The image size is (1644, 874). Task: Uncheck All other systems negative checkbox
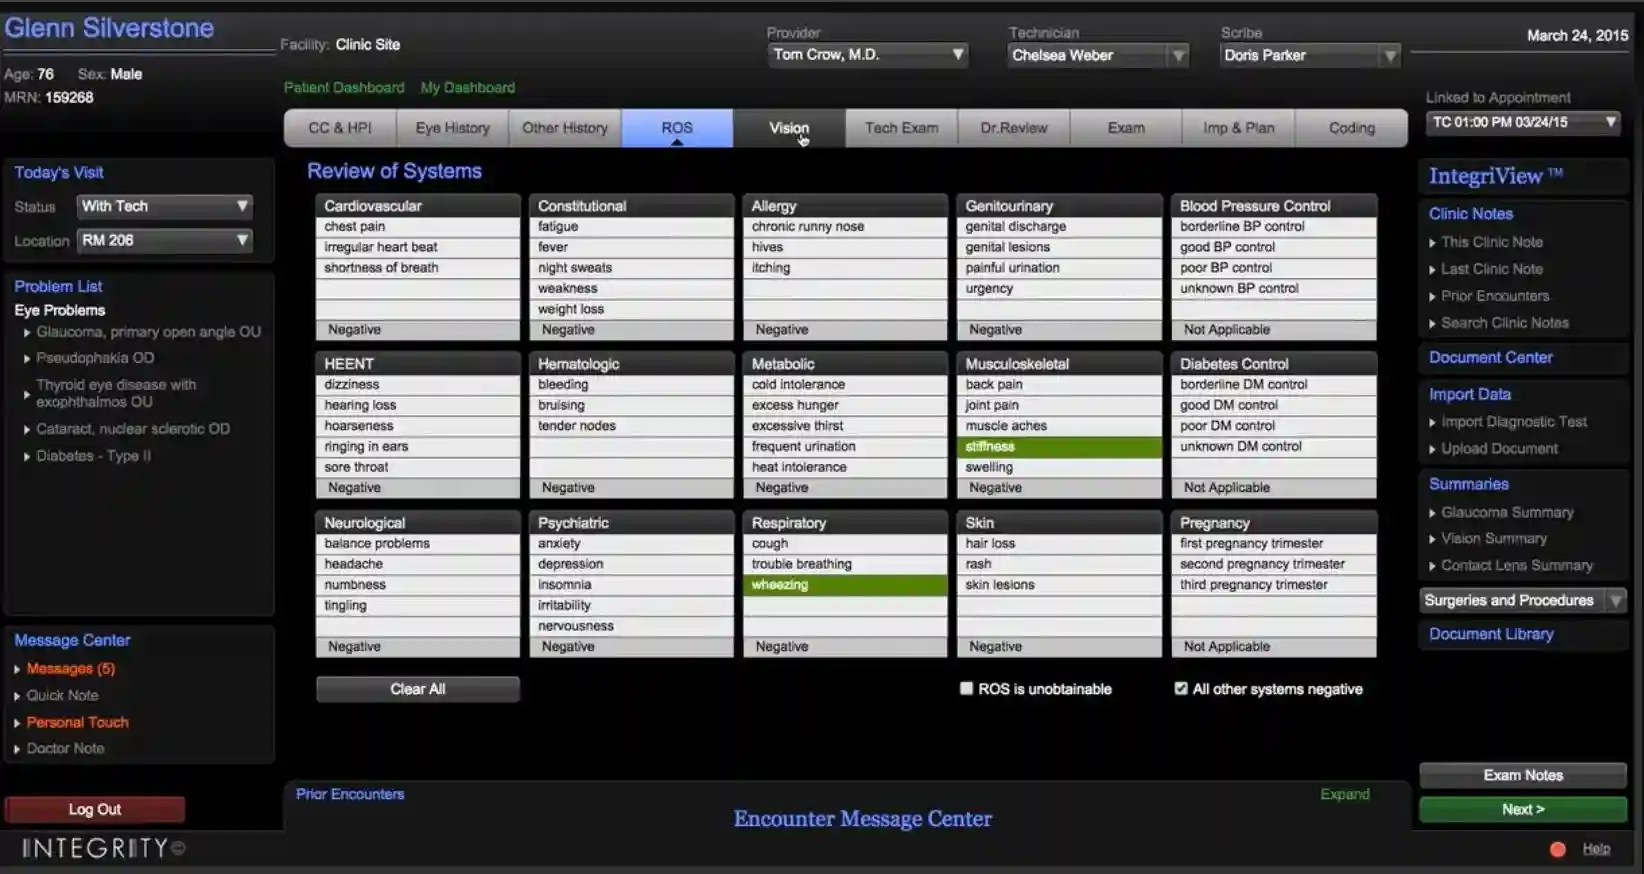pyautogui.click(x=1181, y=688)
